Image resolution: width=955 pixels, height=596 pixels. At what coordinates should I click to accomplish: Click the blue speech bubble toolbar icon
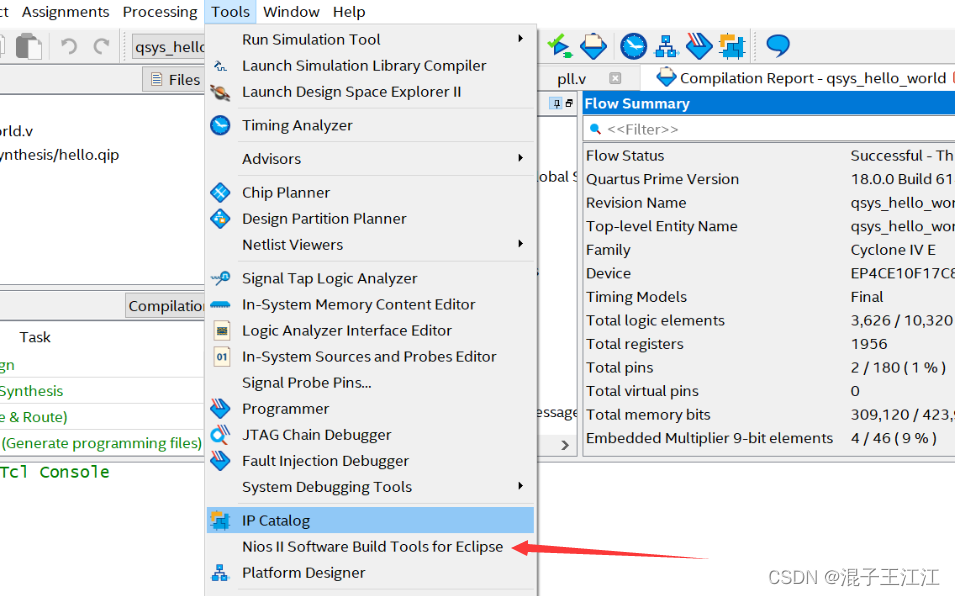tap(778, 46)
